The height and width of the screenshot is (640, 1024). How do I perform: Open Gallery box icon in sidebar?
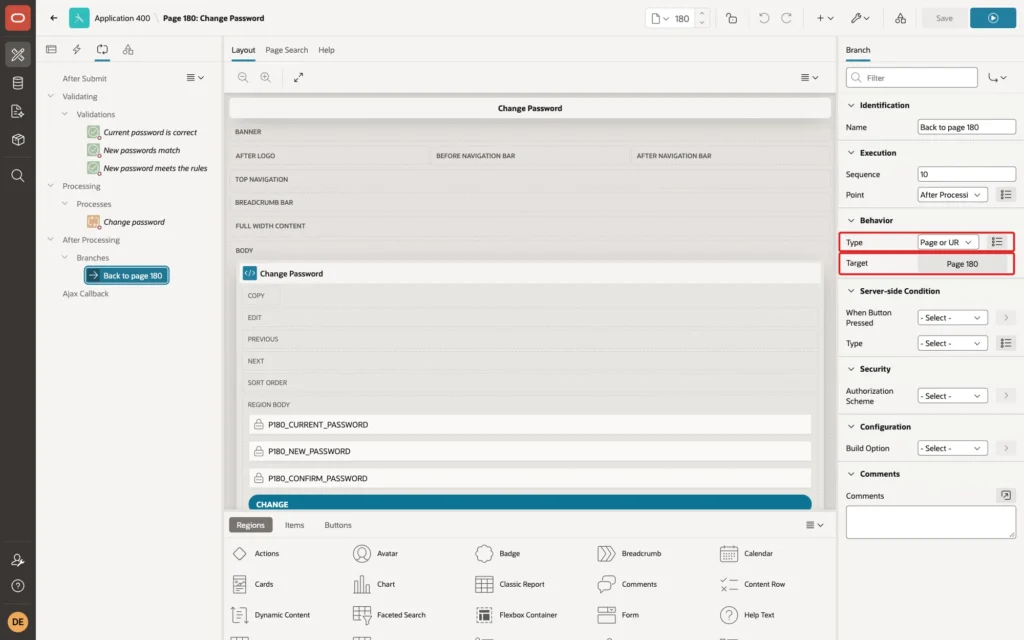click(18, 139)
